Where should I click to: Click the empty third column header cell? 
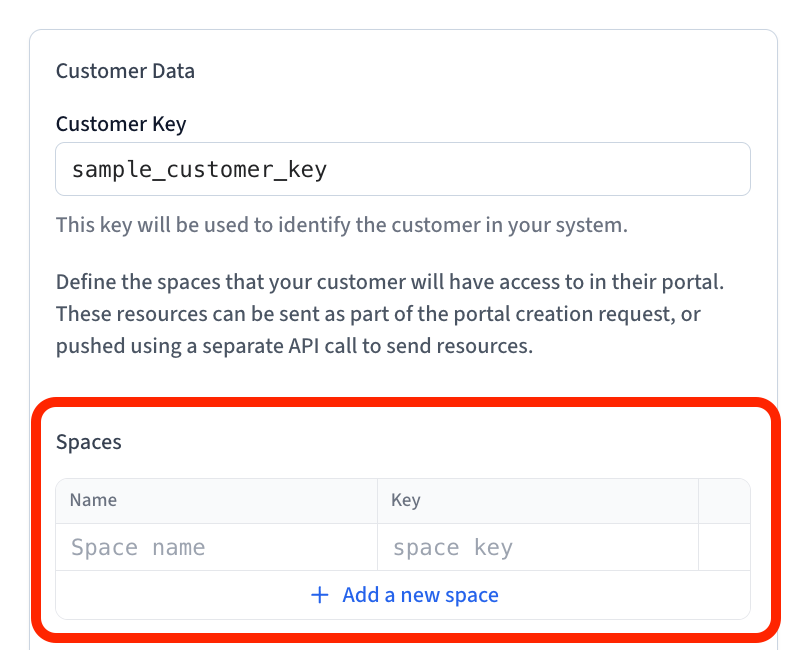tap(723, 500)
